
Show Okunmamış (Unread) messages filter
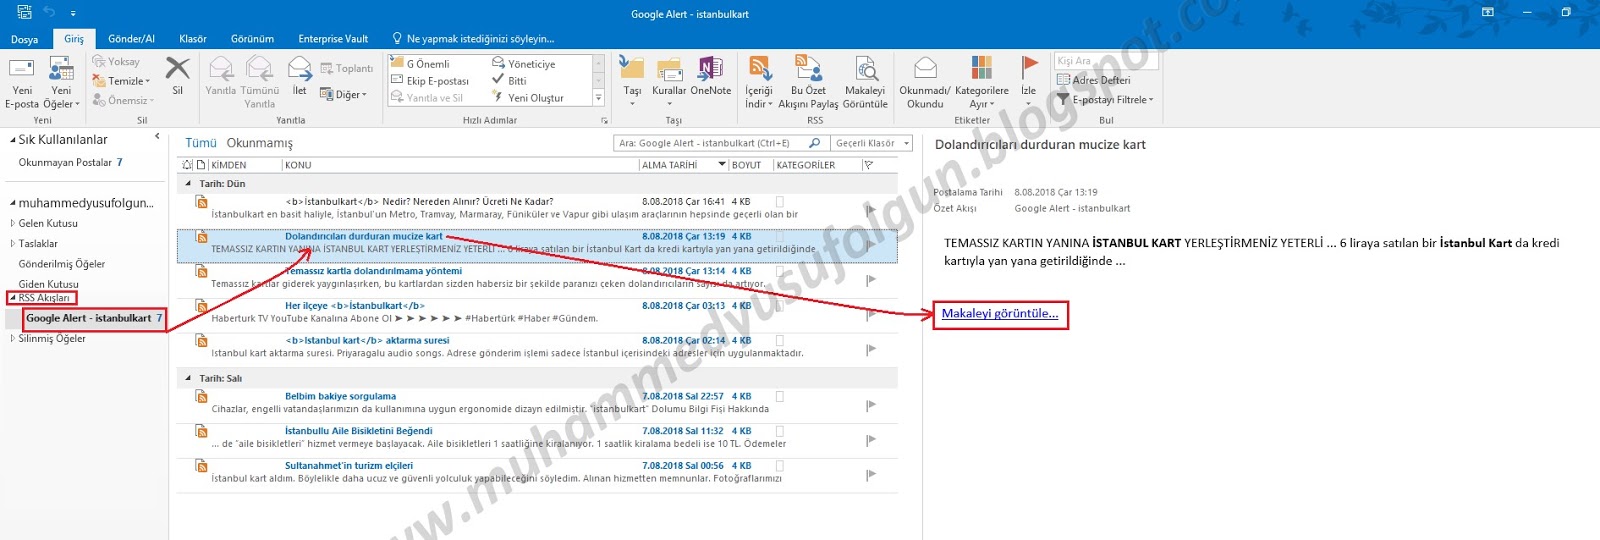pyautogui.click(x=260, y=143)
